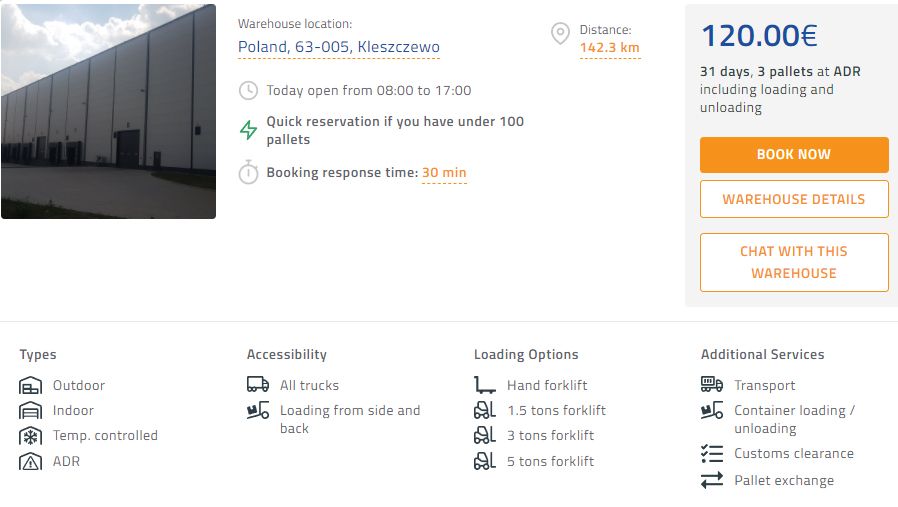Click the distance map pin icon
The height and width of the screenshot is (507, 898).
click(561, 35)
